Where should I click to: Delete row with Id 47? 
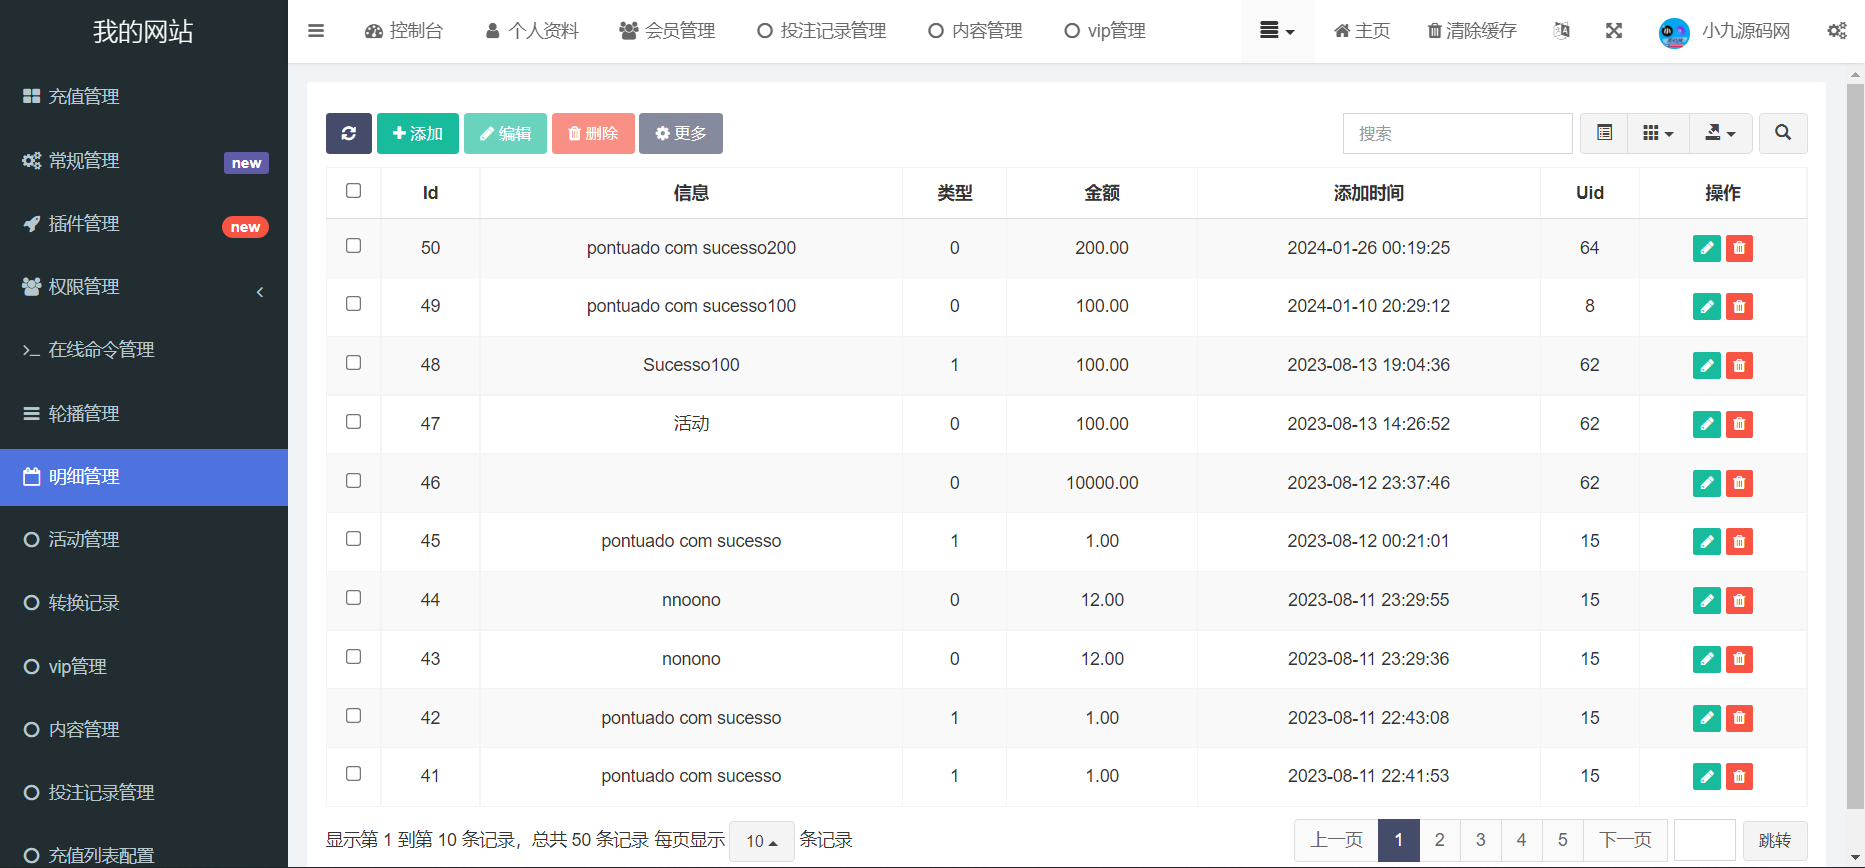(x=1740, y=424)
